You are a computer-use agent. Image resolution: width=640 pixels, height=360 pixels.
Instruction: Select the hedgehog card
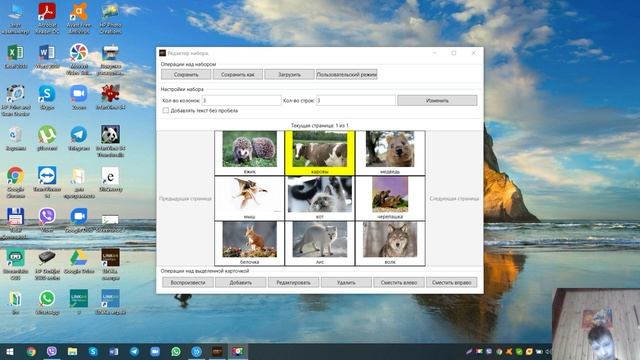pos(249,153)
